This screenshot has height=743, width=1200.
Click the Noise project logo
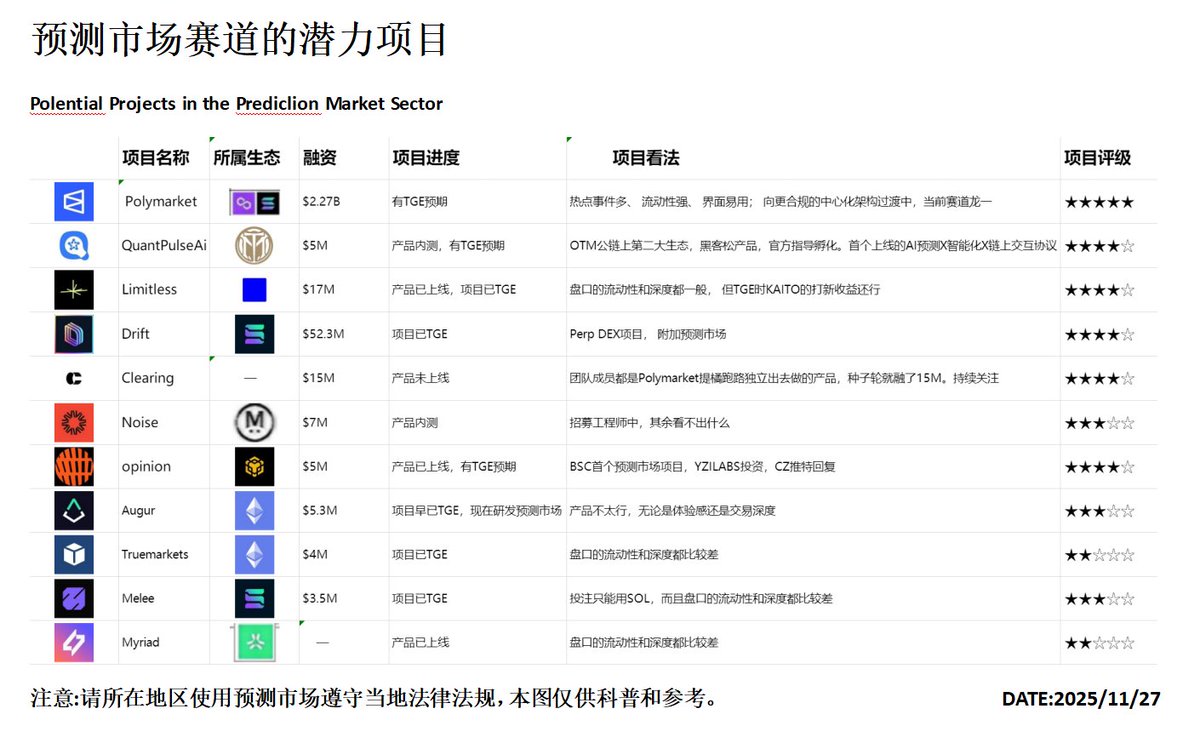pos(74,422)
